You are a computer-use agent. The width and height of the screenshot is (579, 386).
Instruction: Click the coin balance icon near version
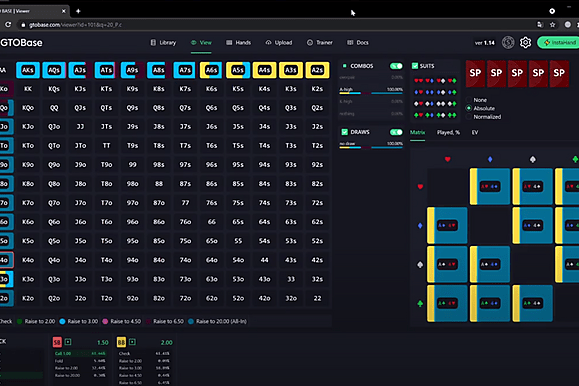click(508, 42)
